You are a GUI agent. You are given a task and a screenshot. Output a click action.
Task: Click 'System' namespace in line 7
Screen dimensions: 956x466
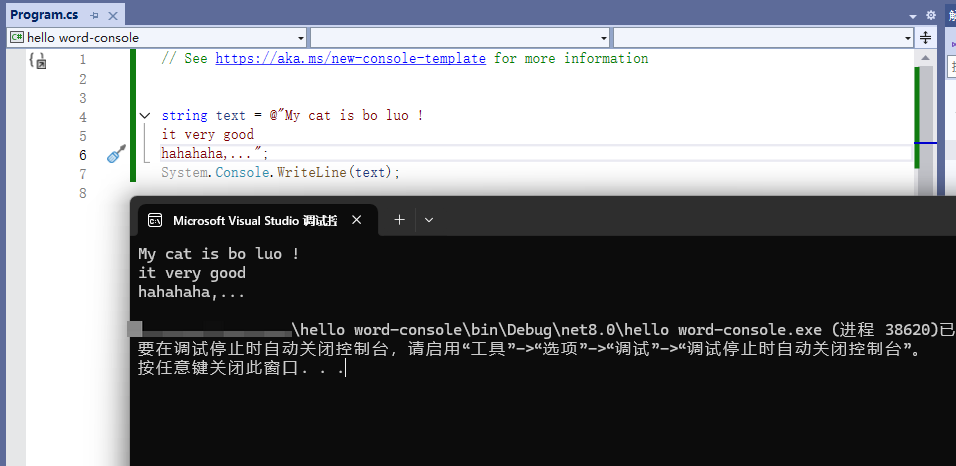pyautogui.click(x=185, y=173)
